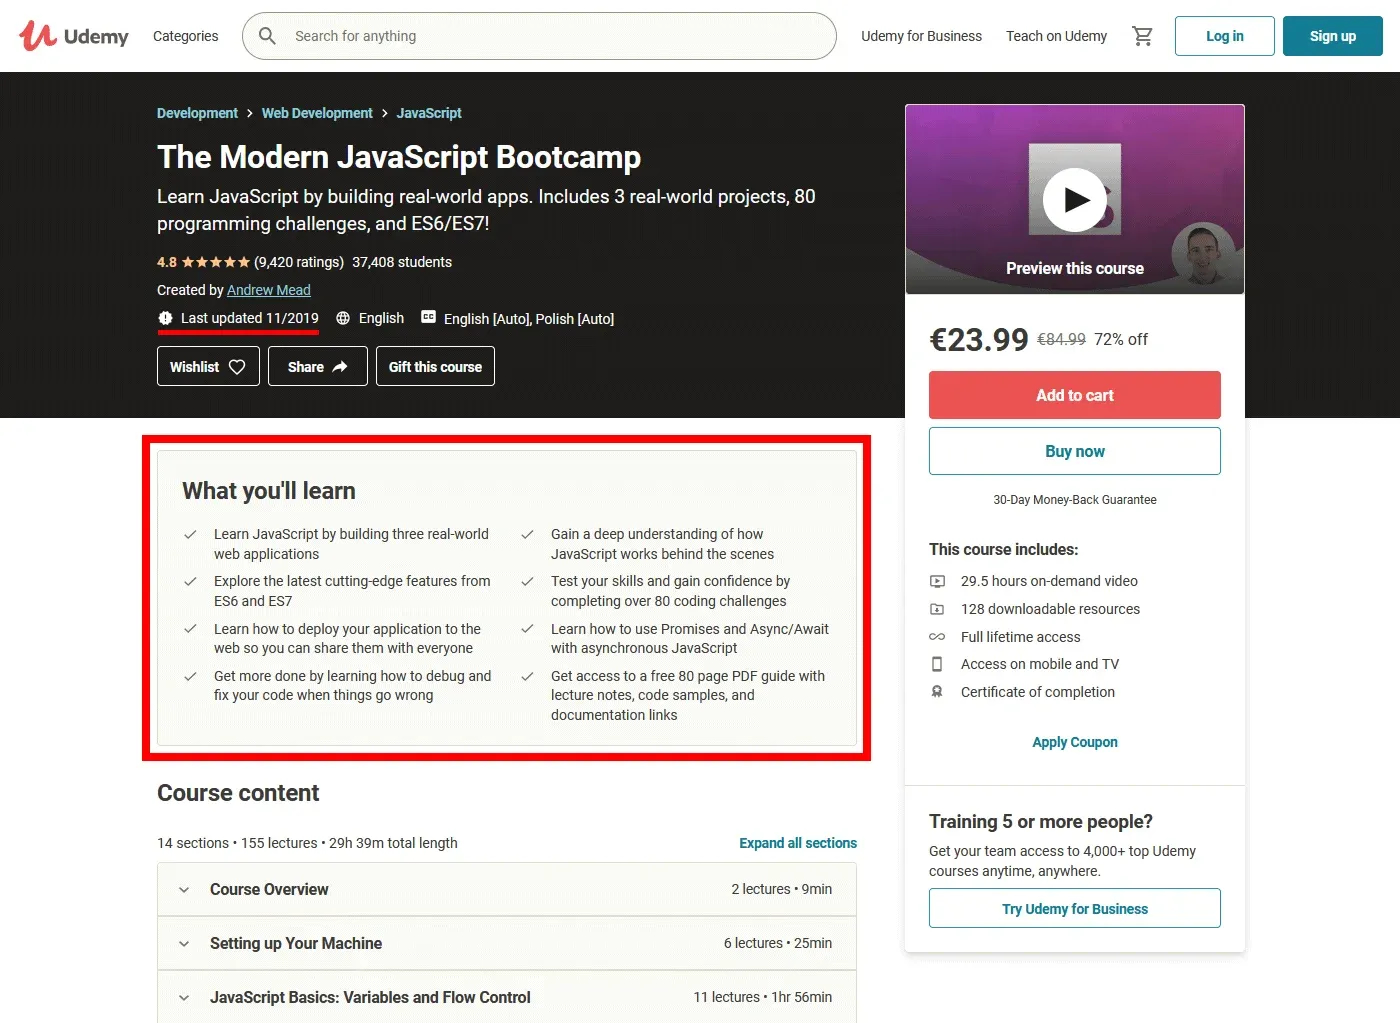1400x1023 pixels.
Task: Click '6 lectures • 25min' text
Action: pos(778,943)
